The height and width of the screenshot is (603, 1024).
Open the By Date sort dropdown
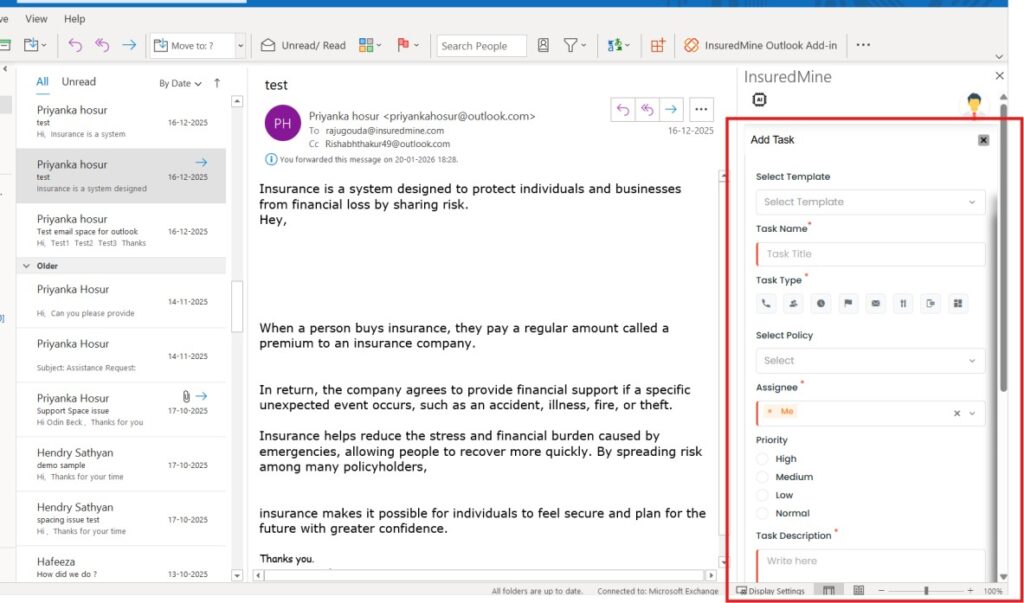coord(180,83)
